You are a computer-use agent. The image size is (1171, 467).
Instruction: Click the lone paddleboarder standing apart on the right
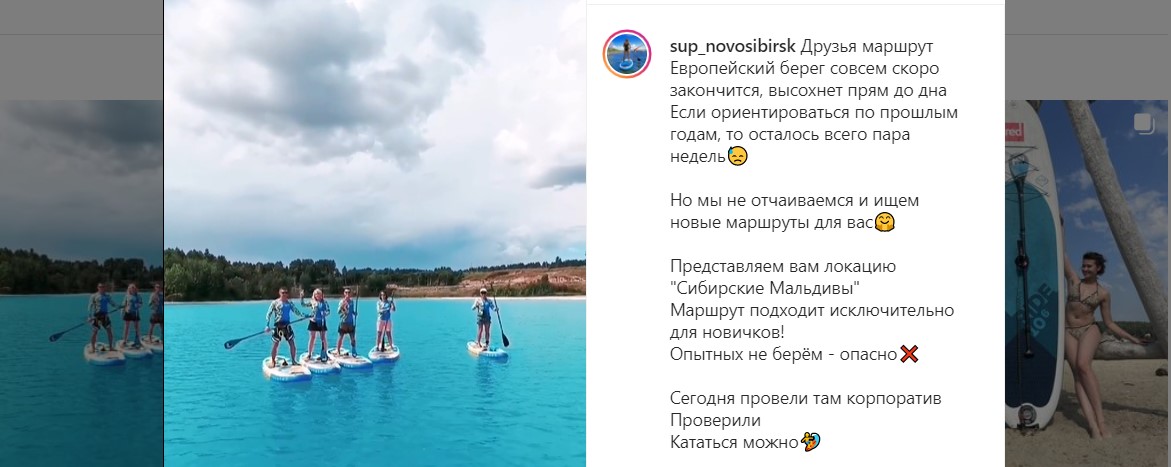(488, 323)
